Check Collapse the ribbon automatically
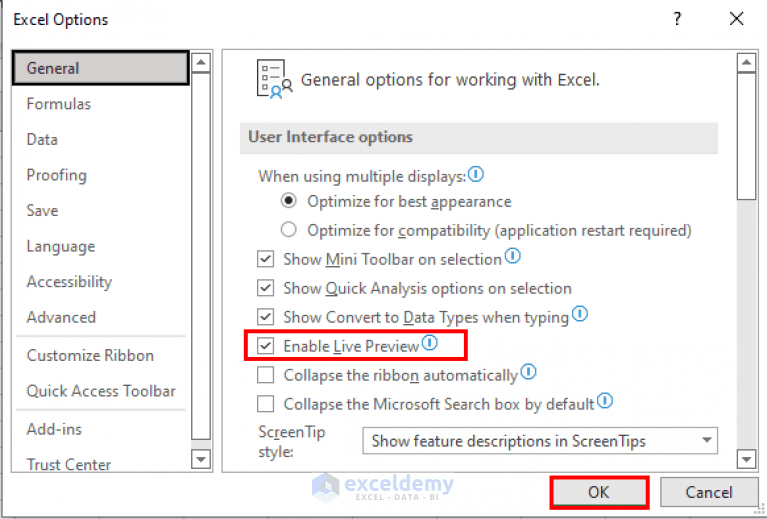The image size is (767, 519). coord(266,376)
